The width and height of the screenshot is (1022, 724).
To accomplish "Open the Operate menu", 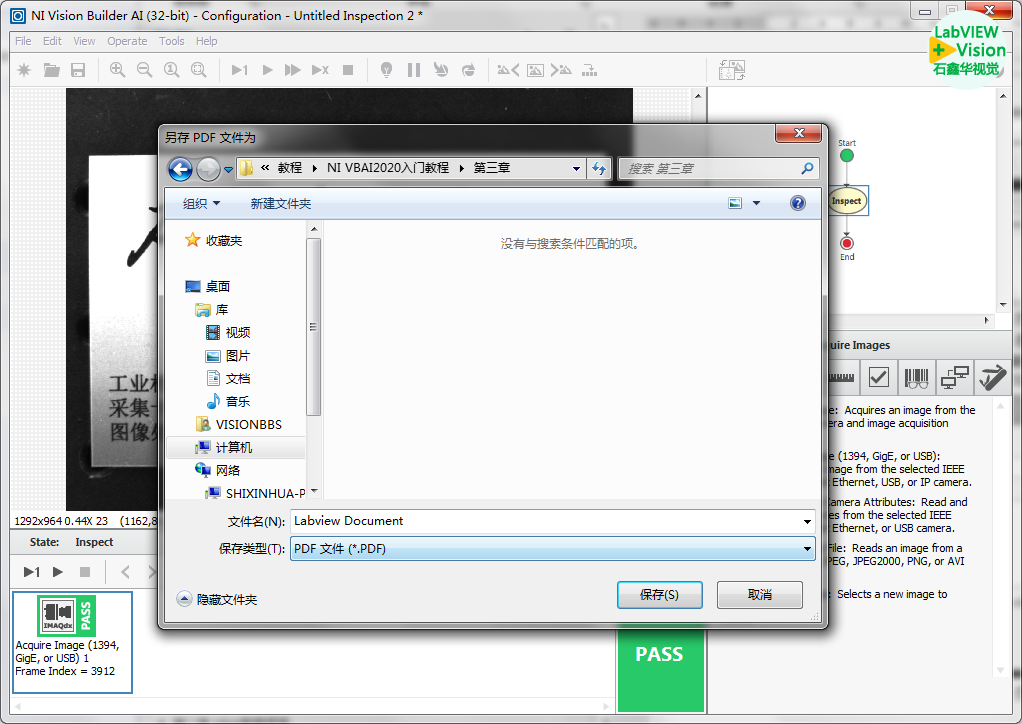I will 127,41.
